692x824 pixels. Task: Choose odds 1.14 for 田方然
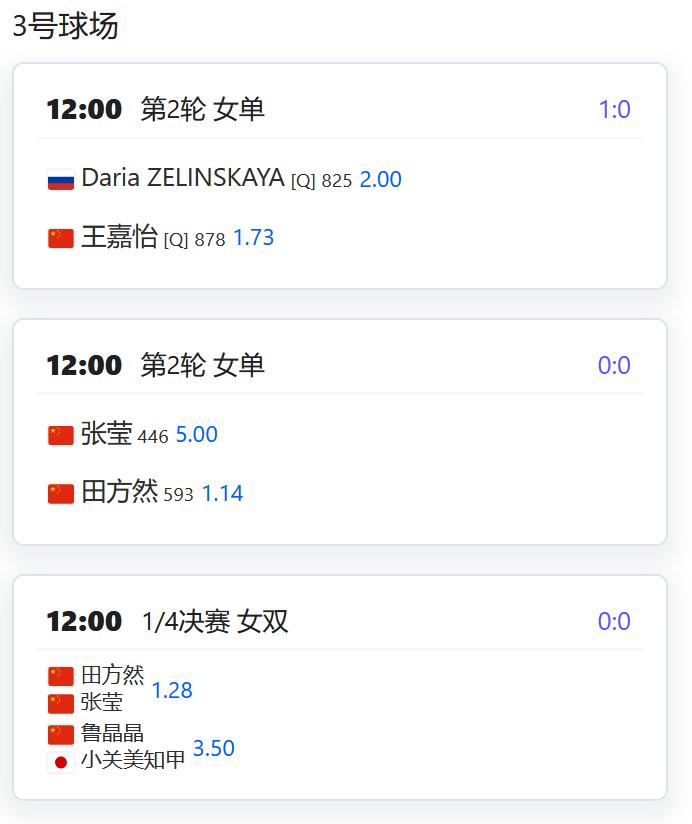[x=222, y=493]
